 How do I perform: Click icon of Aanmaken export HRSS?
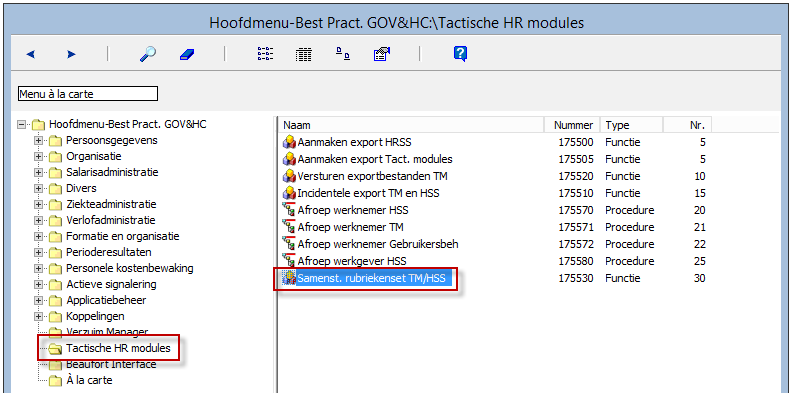tap(289, 142)
